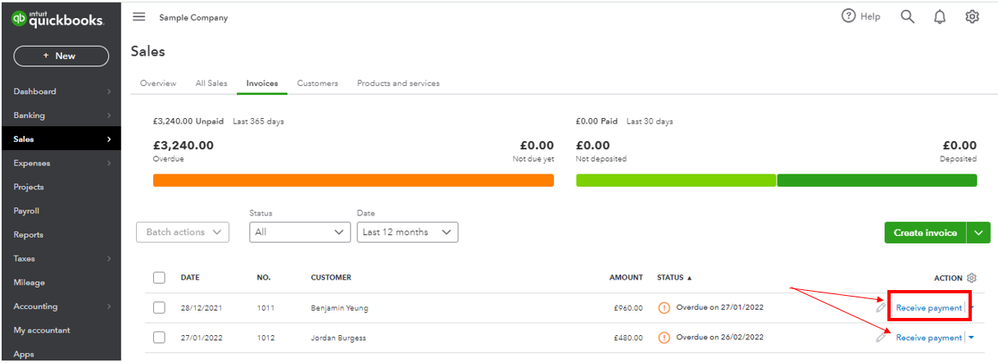This screenshot has width=998, height=363.
Task: Select the Benjamin Yeung invoice checkbox
Action: pyautogui.click(x=159, y=308)
